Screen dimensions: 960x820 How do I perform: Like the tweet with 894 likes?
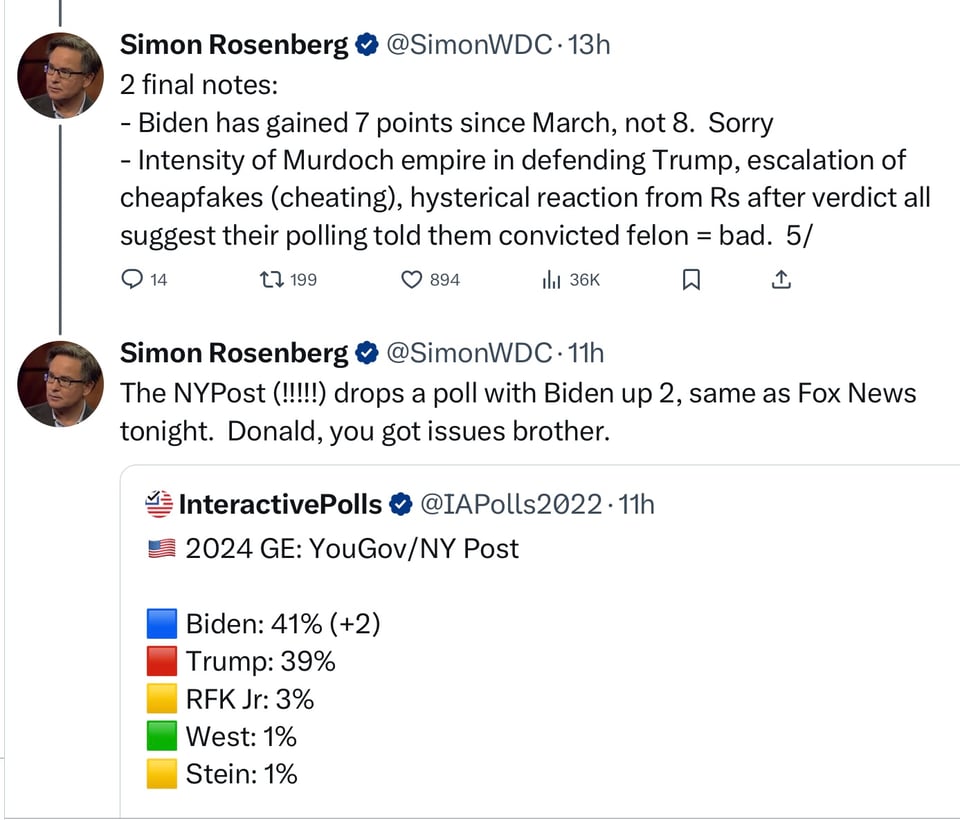[x=411, y=280]
